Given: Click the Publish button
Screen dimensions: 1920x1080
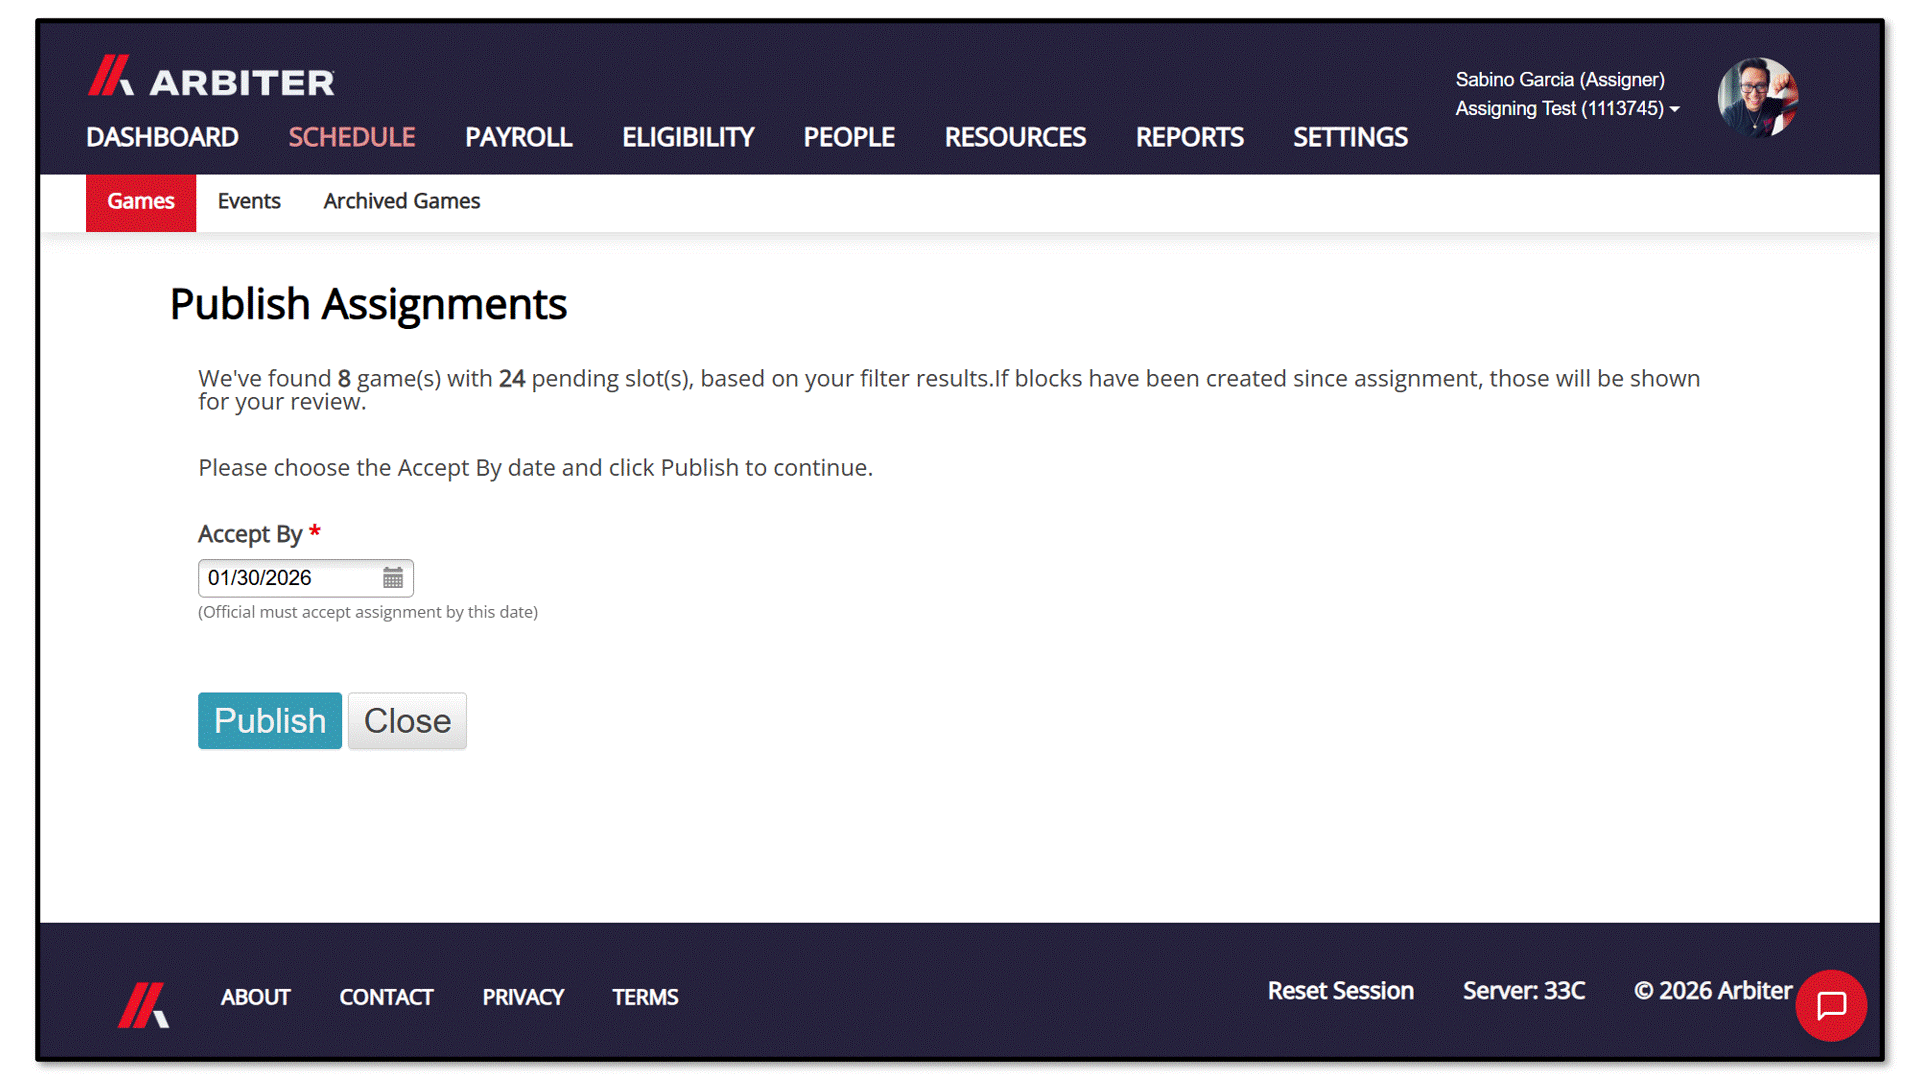Looking at the screenshot, I should tap(270, 721).
